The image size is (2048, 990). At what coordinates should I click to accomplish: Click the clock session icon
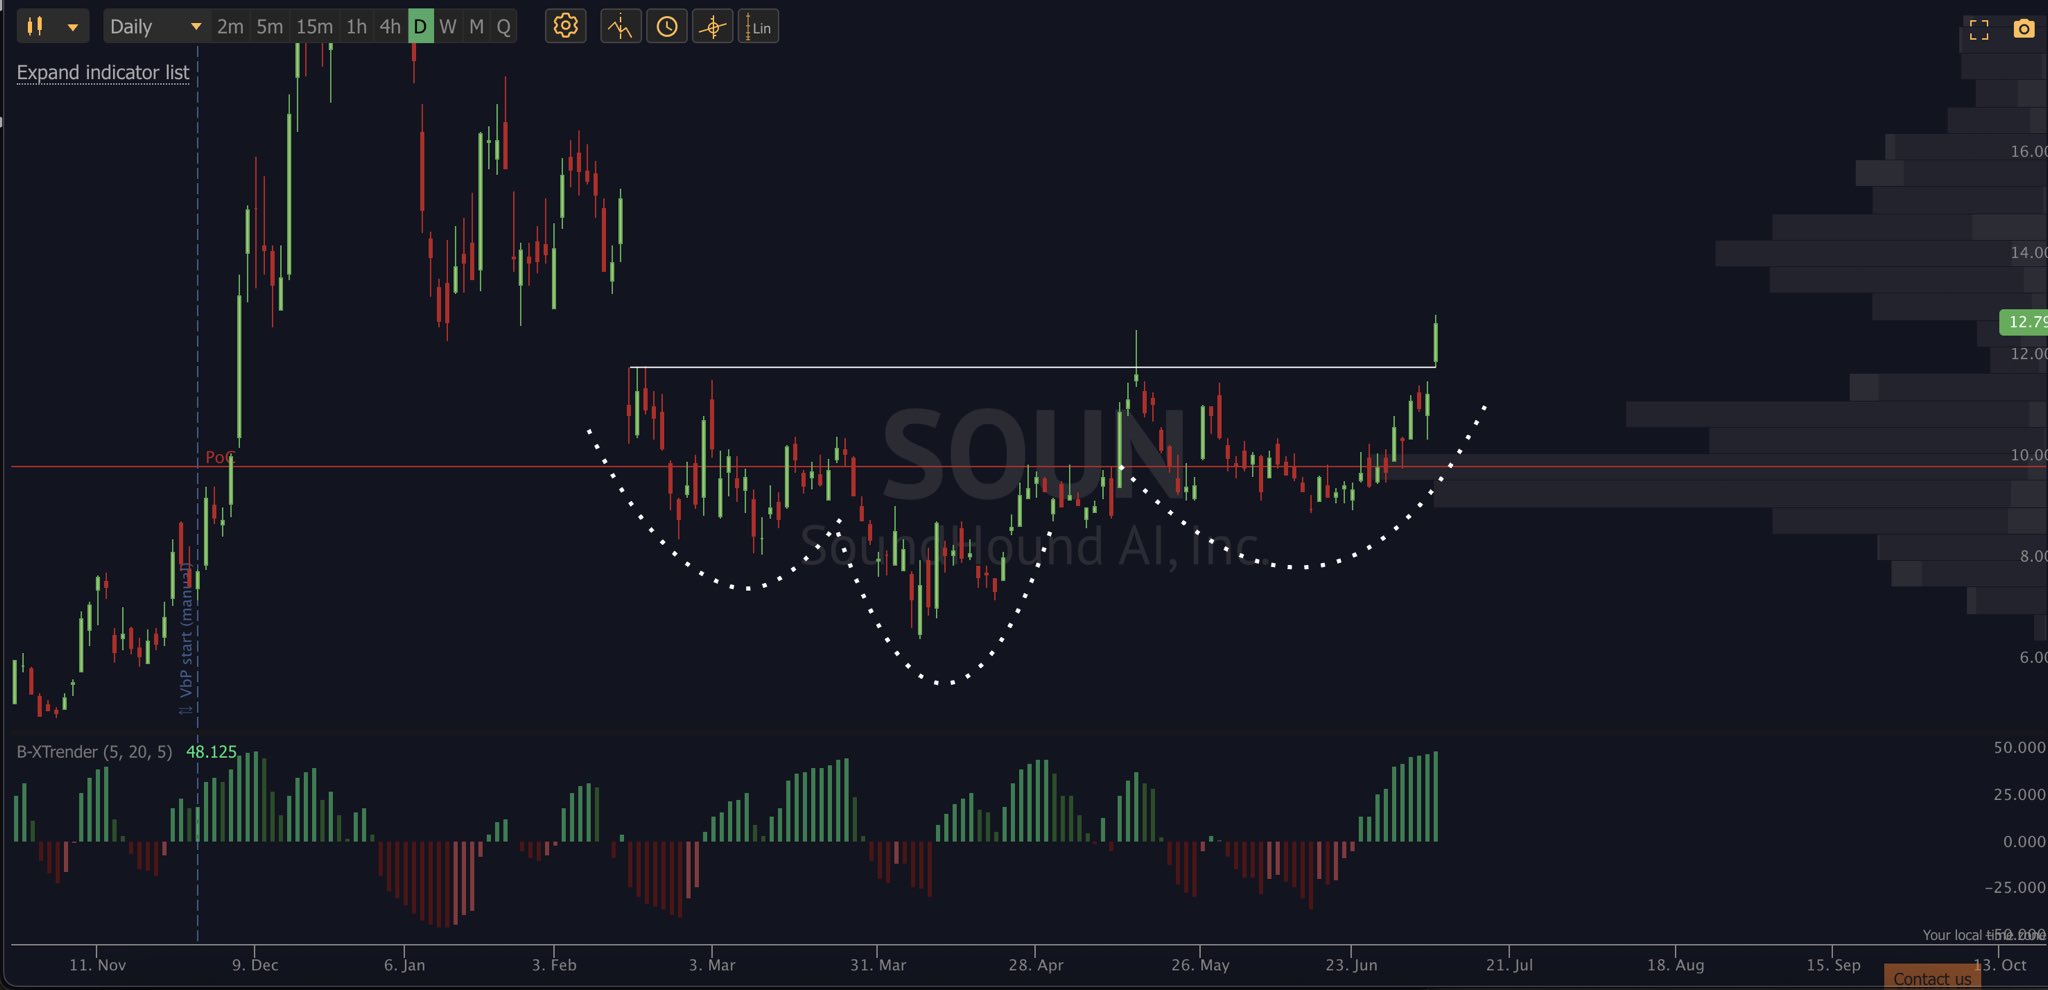666,27
